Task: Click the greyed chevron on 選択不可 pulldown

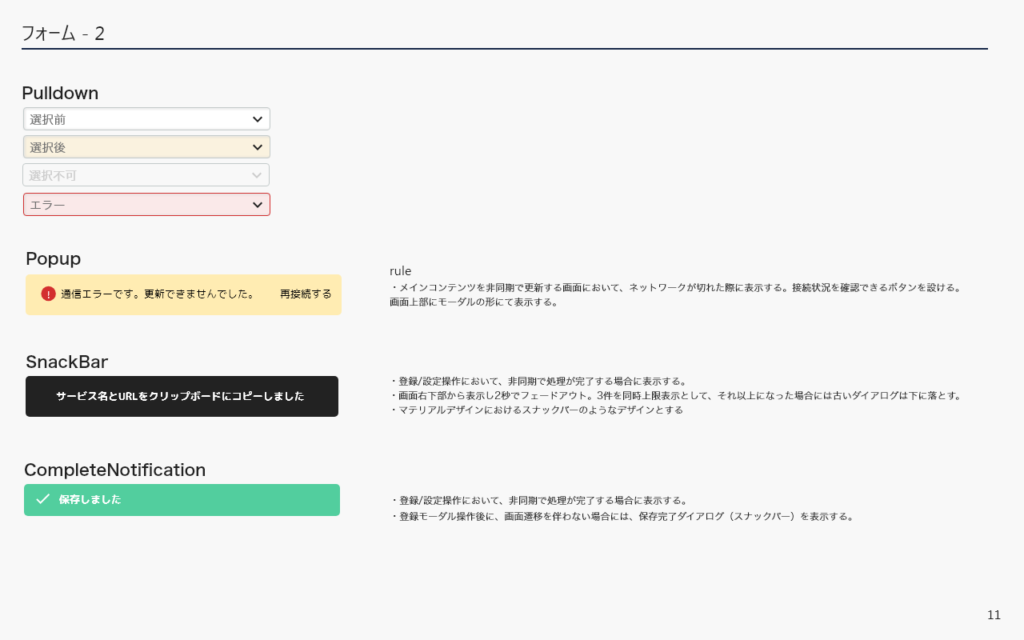Action: pyautogui.click(x=257, y=175)
